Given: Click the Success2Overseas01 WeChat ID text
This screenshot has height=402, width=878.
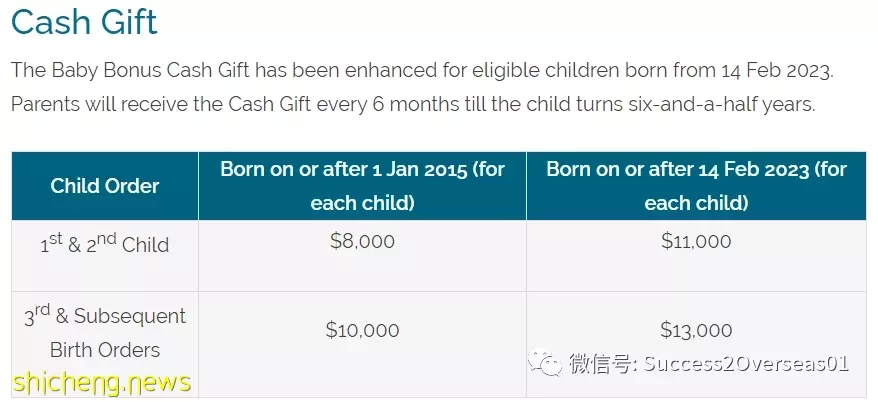Looking at the screenshot, I should (746, 364).
